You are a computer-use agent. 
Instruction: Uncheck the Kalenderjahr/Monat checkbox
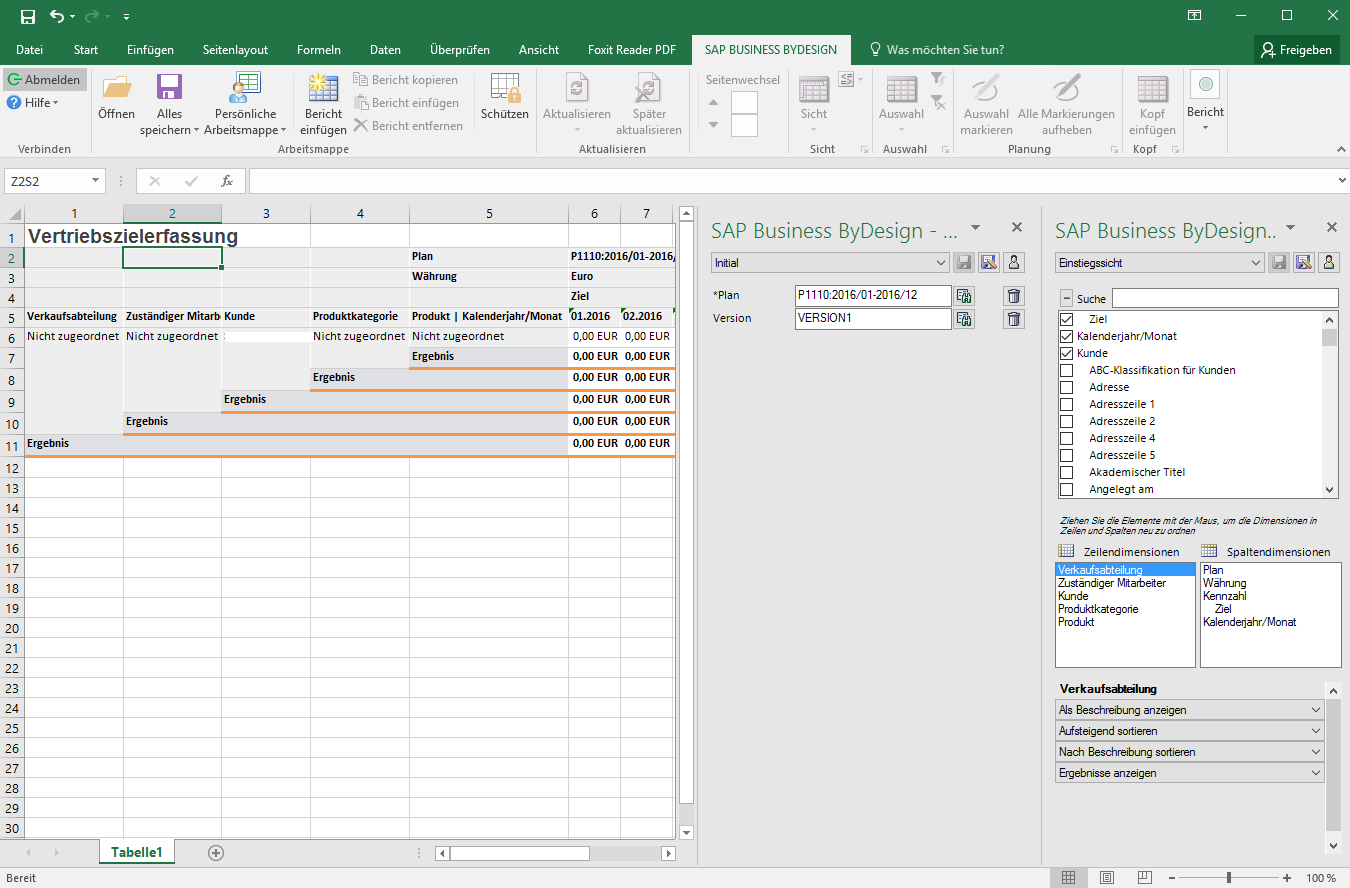click(1066, 336)
